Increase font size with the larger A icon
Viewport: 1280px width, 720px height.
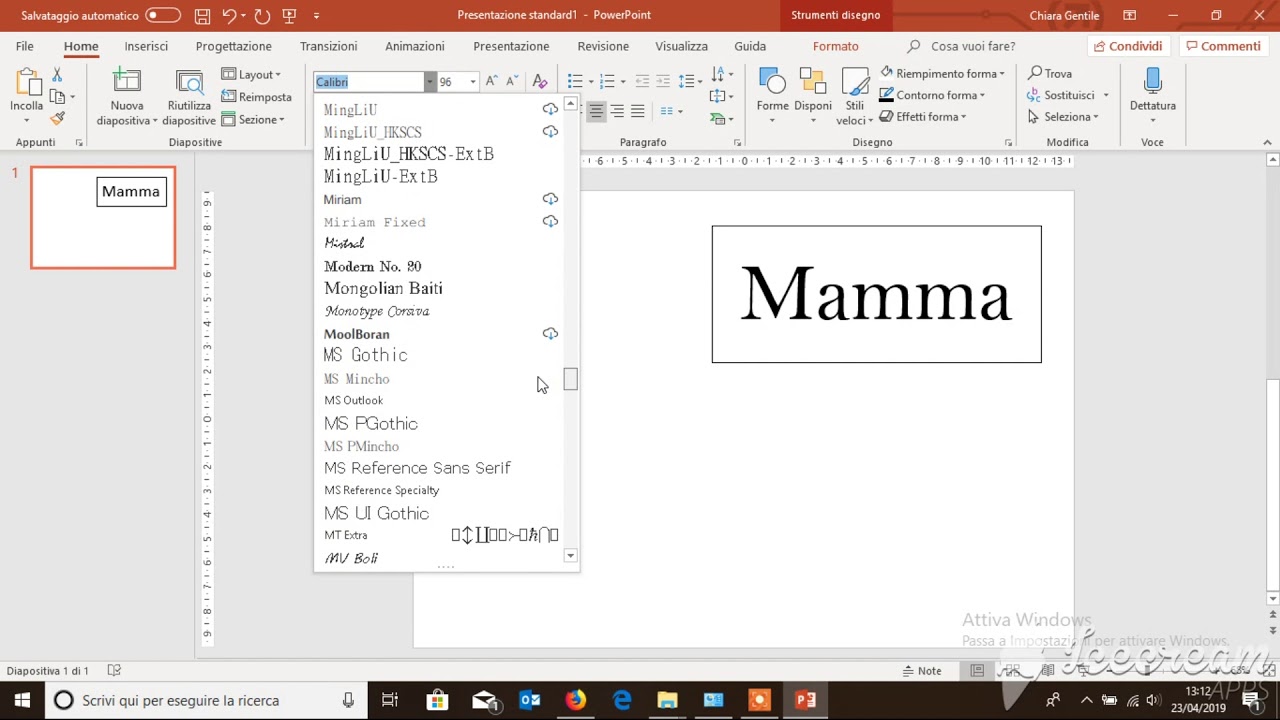[491, 81]
